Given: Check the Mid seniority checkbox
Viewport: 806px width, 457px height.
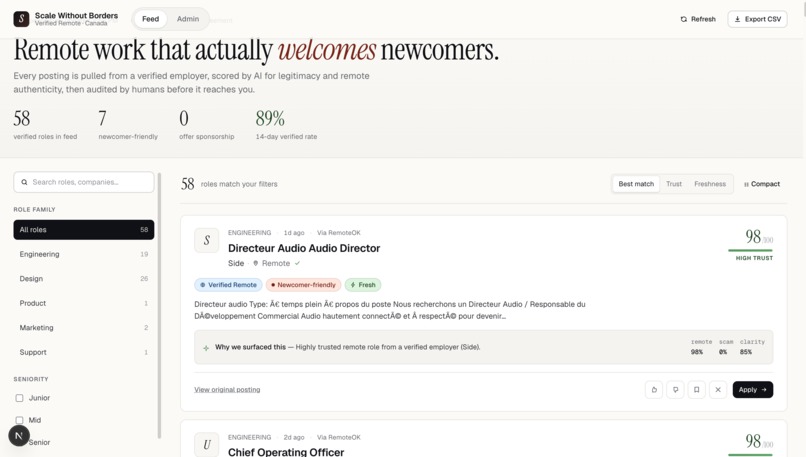Looking at the screenshot, I should point(20,420).
